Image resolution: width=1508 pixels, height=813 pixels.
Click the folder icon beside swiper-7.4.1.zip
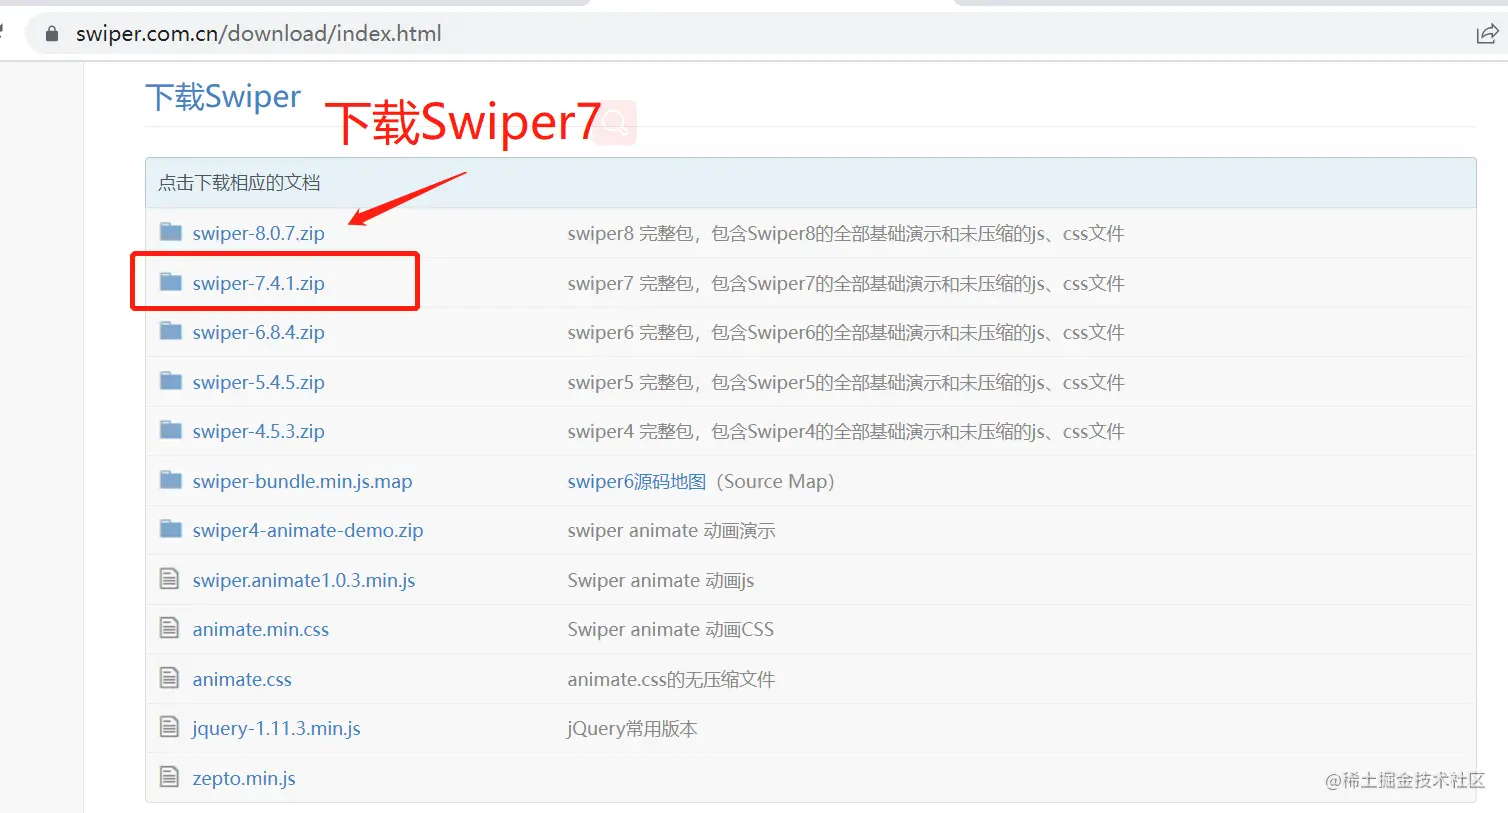tap(171, 282)
